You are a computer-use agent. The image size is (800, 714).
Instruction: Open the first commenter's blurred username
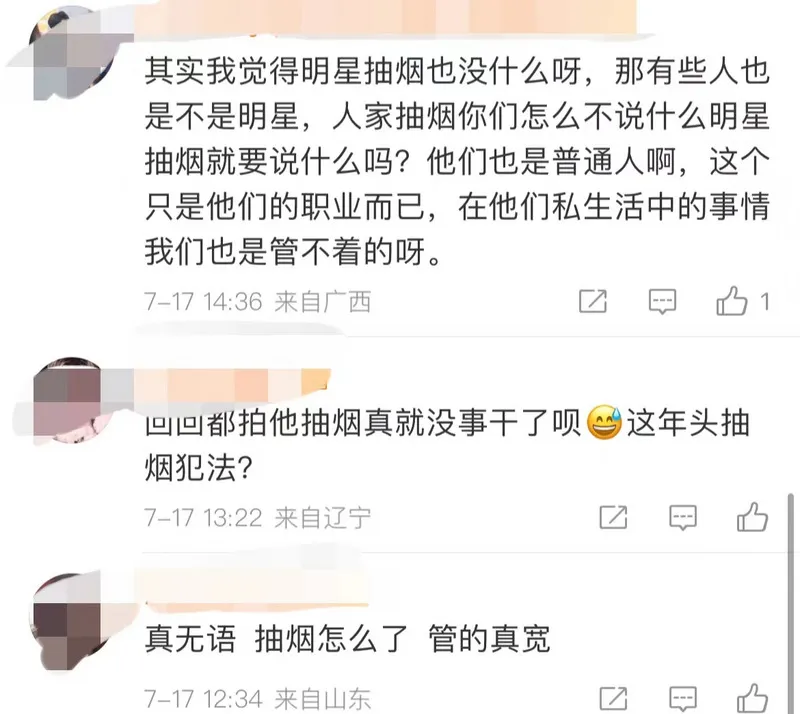388,18
